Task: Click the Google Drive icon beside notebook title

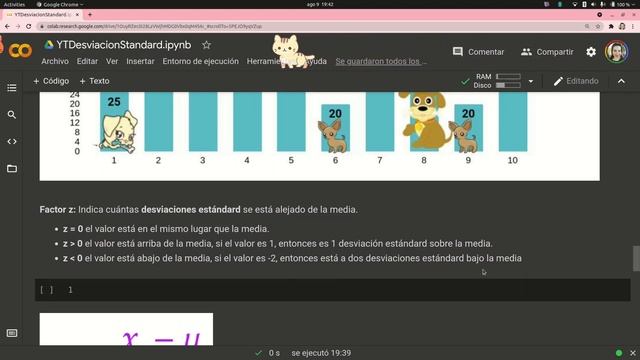Action: pyautogui.click(x=49, y=45)
